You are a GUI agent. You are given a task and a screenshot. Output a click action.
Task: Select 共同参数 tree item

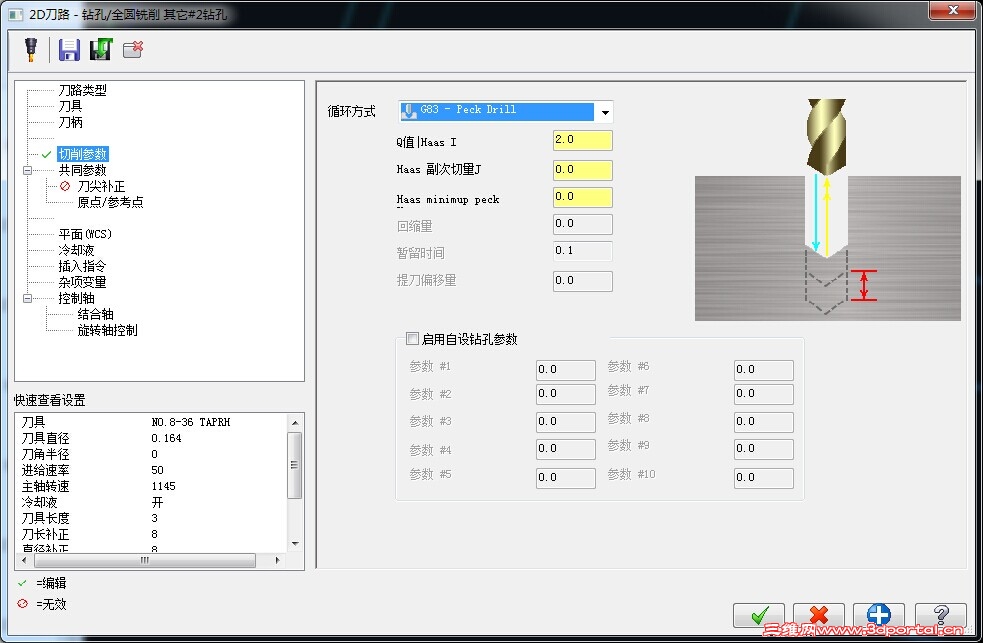click(82, 170)
